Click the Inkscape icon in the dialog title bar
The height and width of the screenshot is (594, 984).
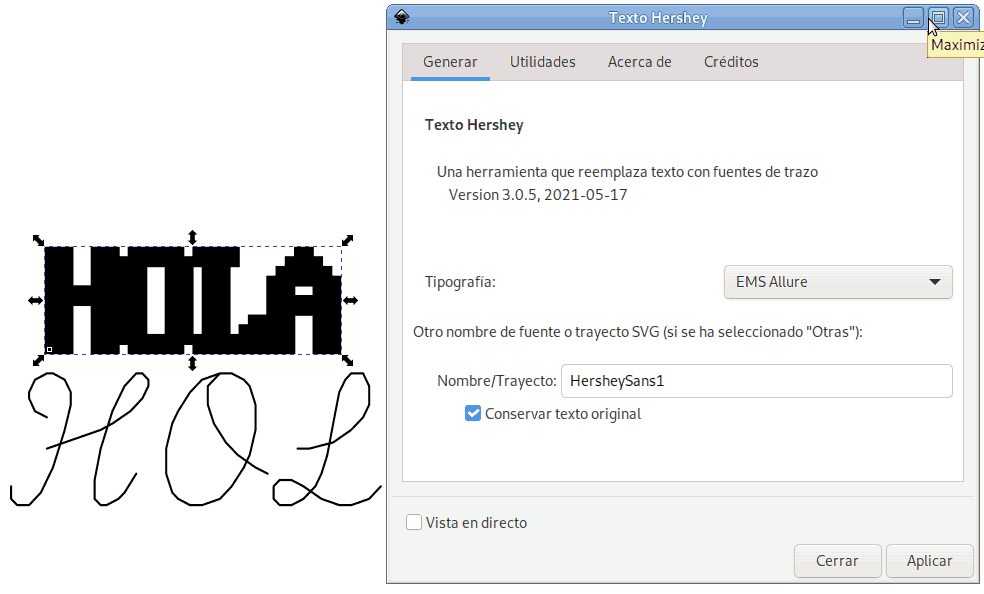tap(402, 18)
